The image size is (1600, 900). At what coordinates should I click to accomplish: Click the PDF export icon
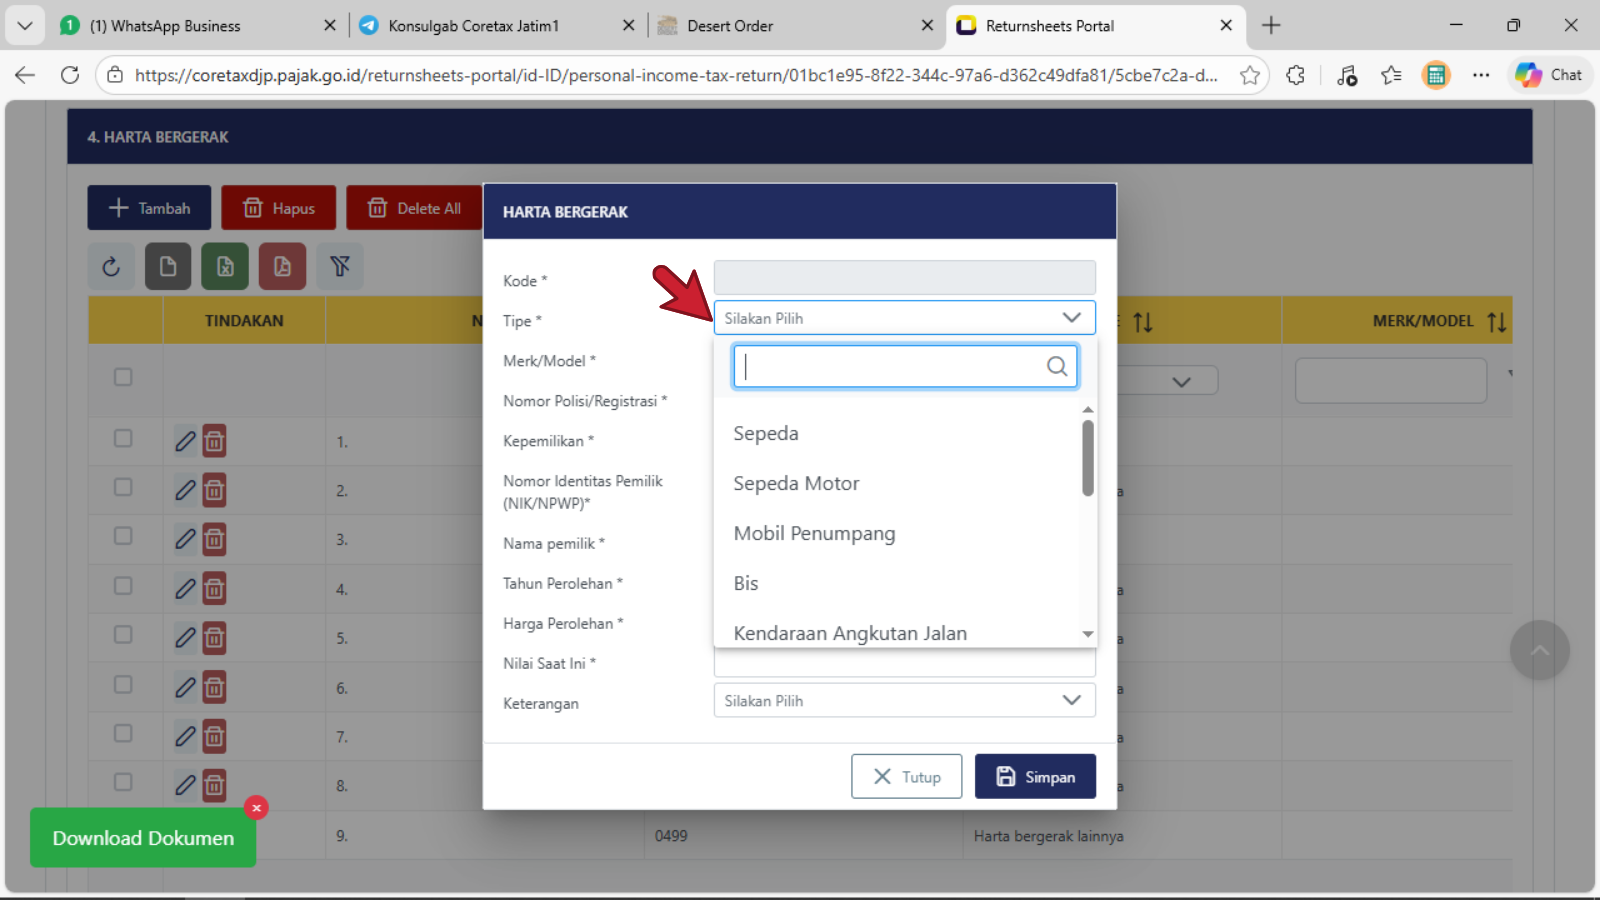[282, 266]
